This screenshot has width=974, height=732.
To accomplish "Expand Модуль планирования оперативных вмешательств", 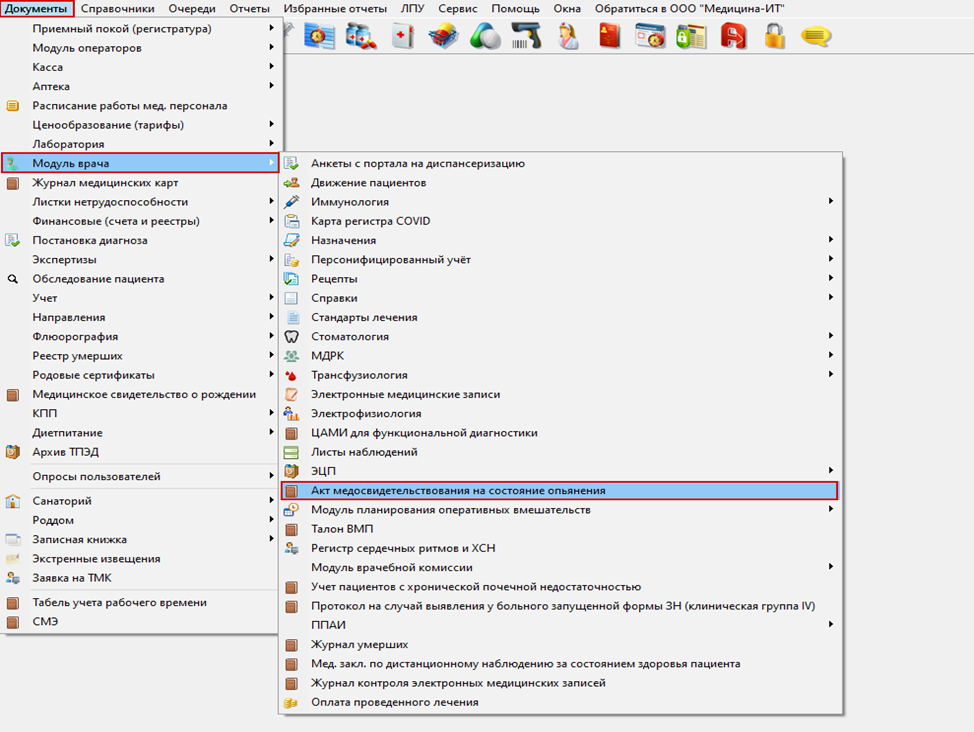I will (x=561, y=510).
